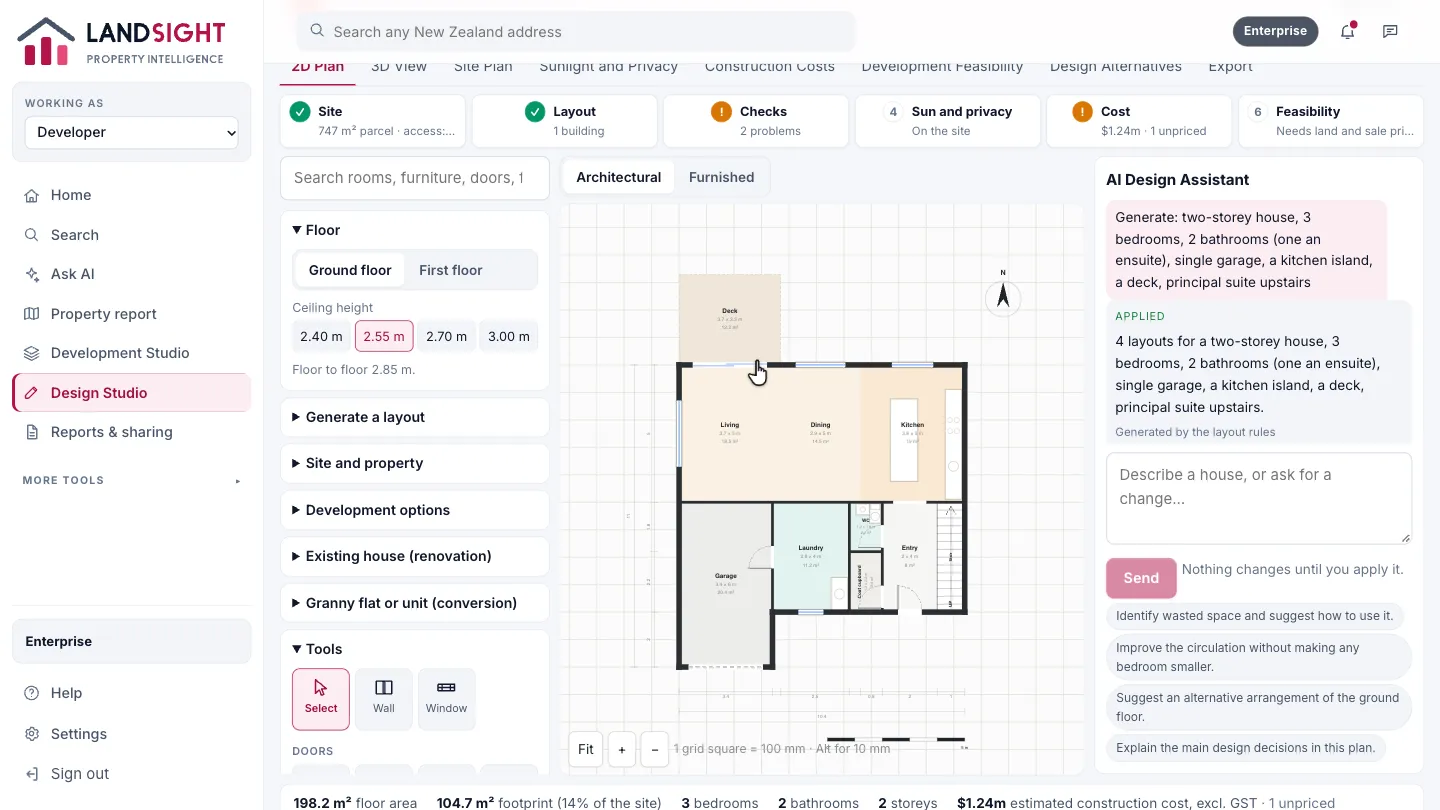Image resolution: width=1440 pixels, height=810 pixels.
Task: Open the notifications bell
Action: pos(1348,31)
